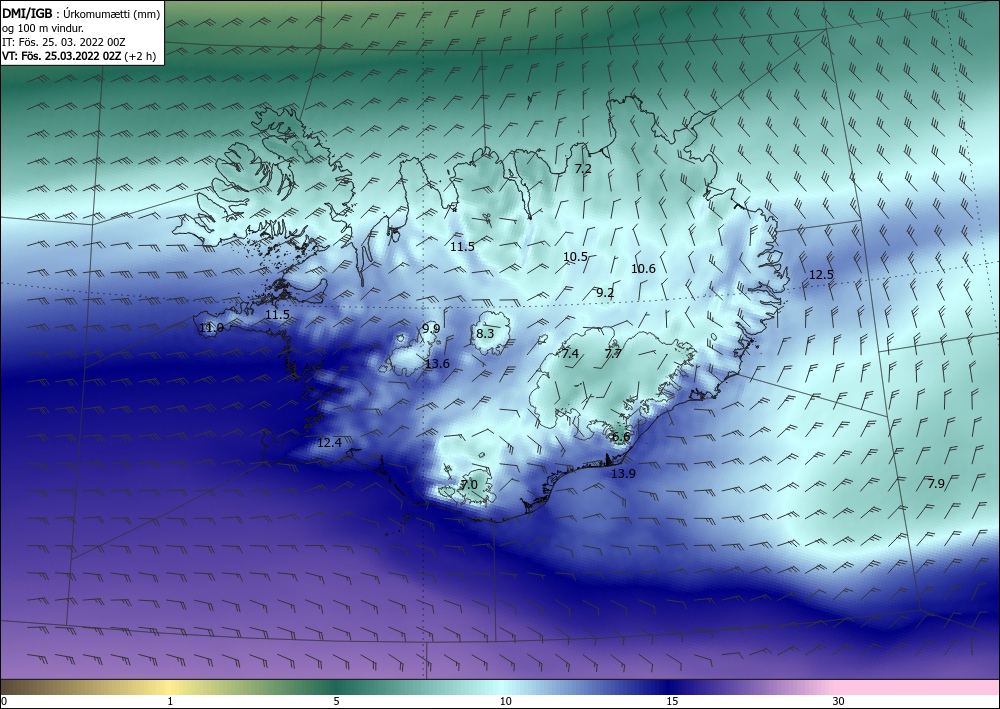Screen dimensions: 1000x709
Task: Click the '30' tick on the colour scale
Action: 839,702
